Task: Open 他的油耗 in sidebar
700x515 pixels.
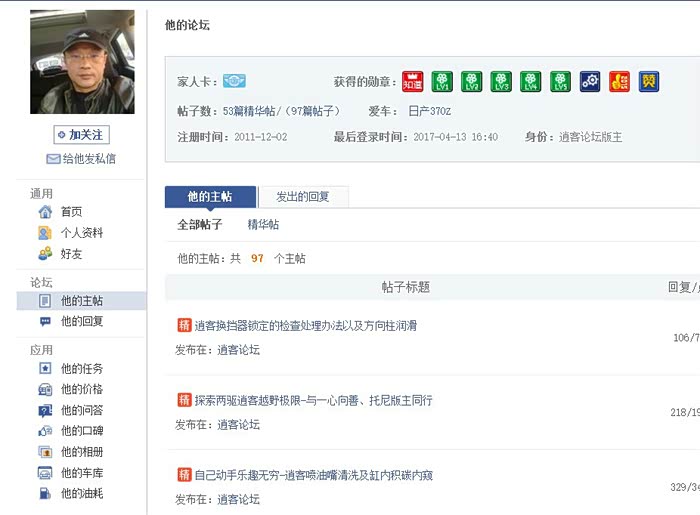Action: (x=82, y=493)
